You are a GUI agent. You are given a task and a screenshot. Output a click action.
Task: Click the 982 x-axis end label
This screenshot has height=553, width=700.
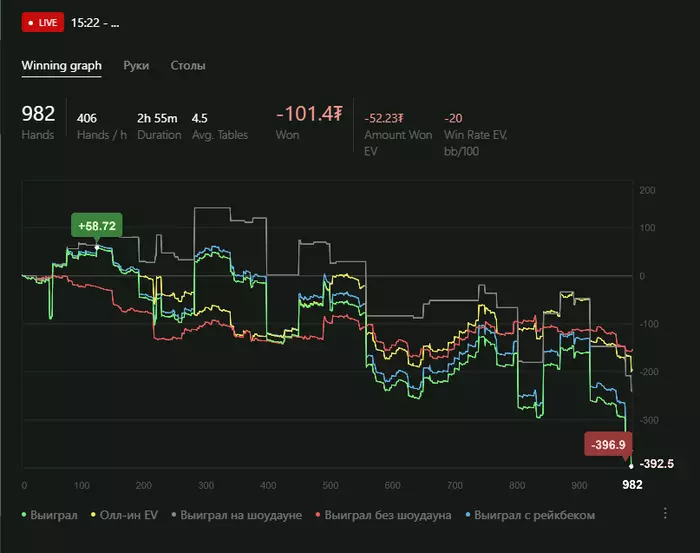632,485
